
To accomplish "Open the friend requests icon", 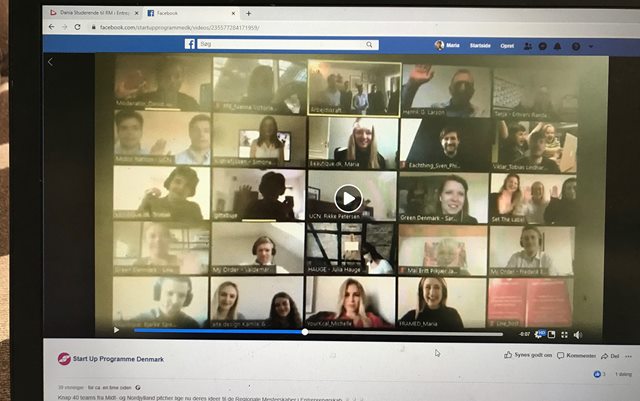I will tap(528, 46).
